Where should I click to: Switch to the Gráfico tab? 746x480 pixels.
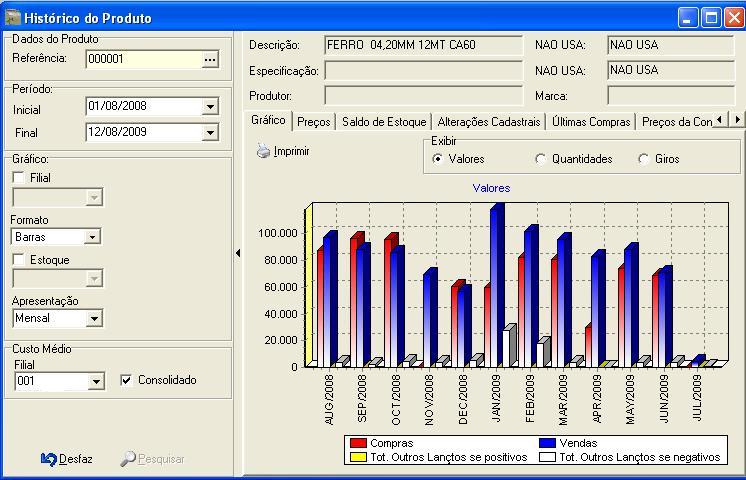click(x=268, y=120)
